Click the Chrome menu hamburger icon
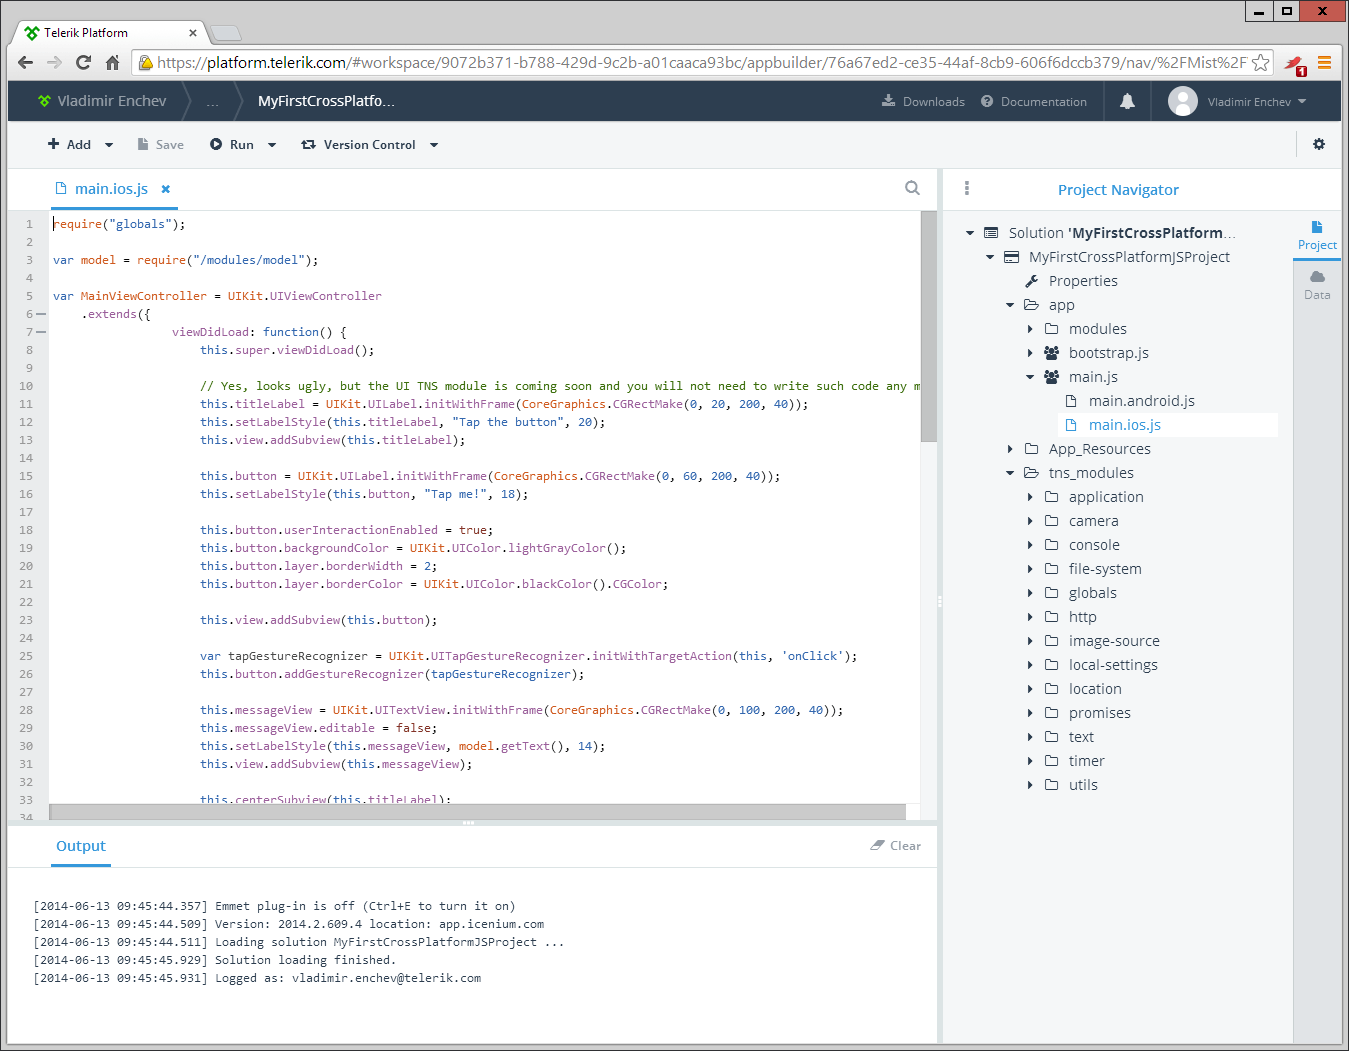This screenshot has width=1349, height=1051. point(1324,62)
